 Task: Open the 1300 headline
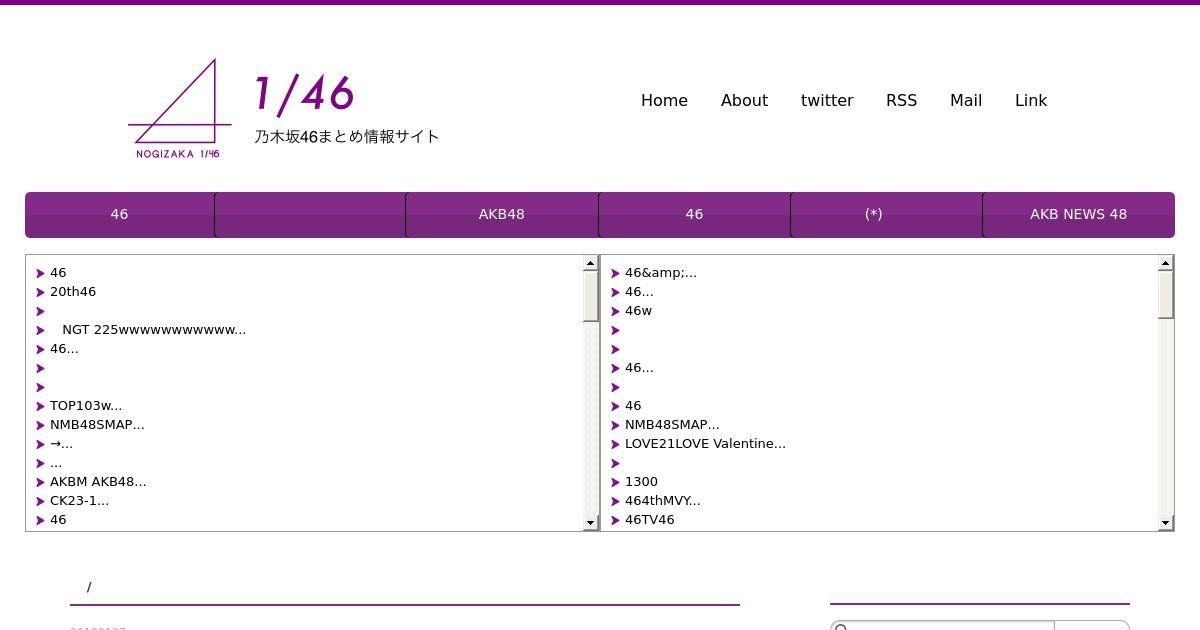pos(641,482)
